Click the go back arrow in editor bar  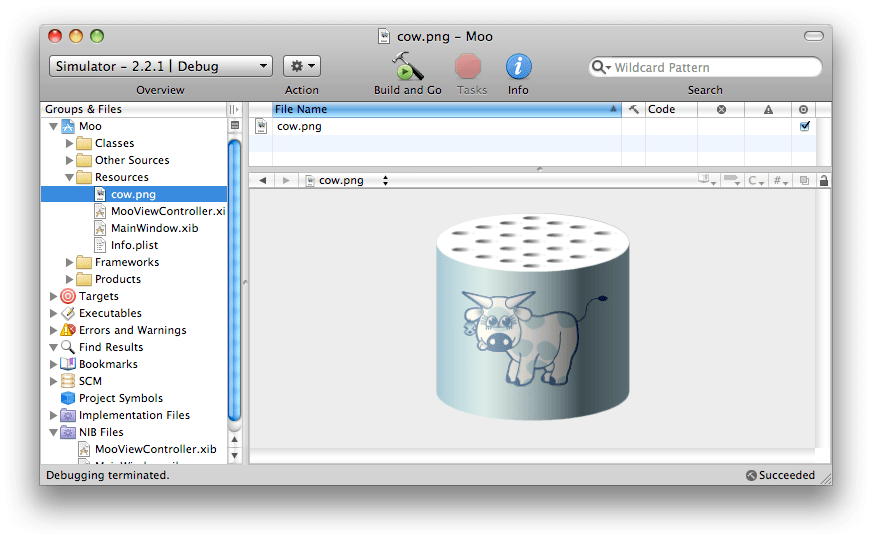pyautogui.click(x=262, y=181)
